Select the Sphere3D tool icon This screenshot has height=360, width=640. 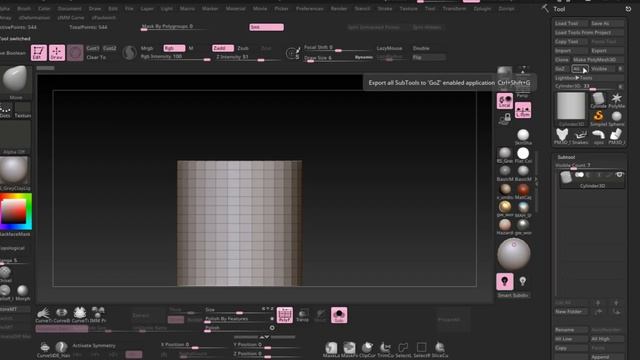pyautogui.click(x=616, y=118)
